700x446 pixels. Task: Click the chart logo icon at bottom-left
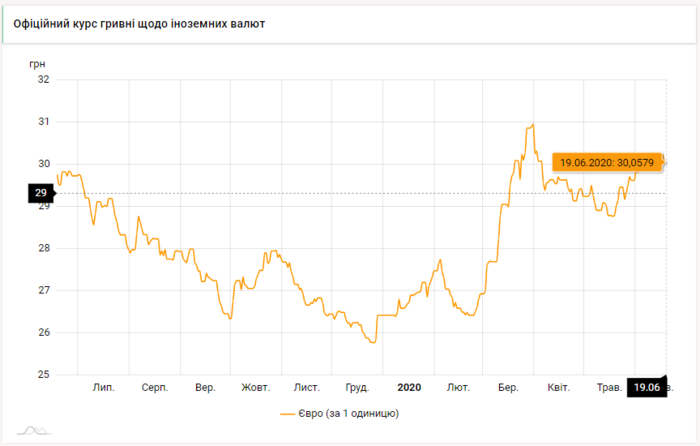(x=36, y=429)
